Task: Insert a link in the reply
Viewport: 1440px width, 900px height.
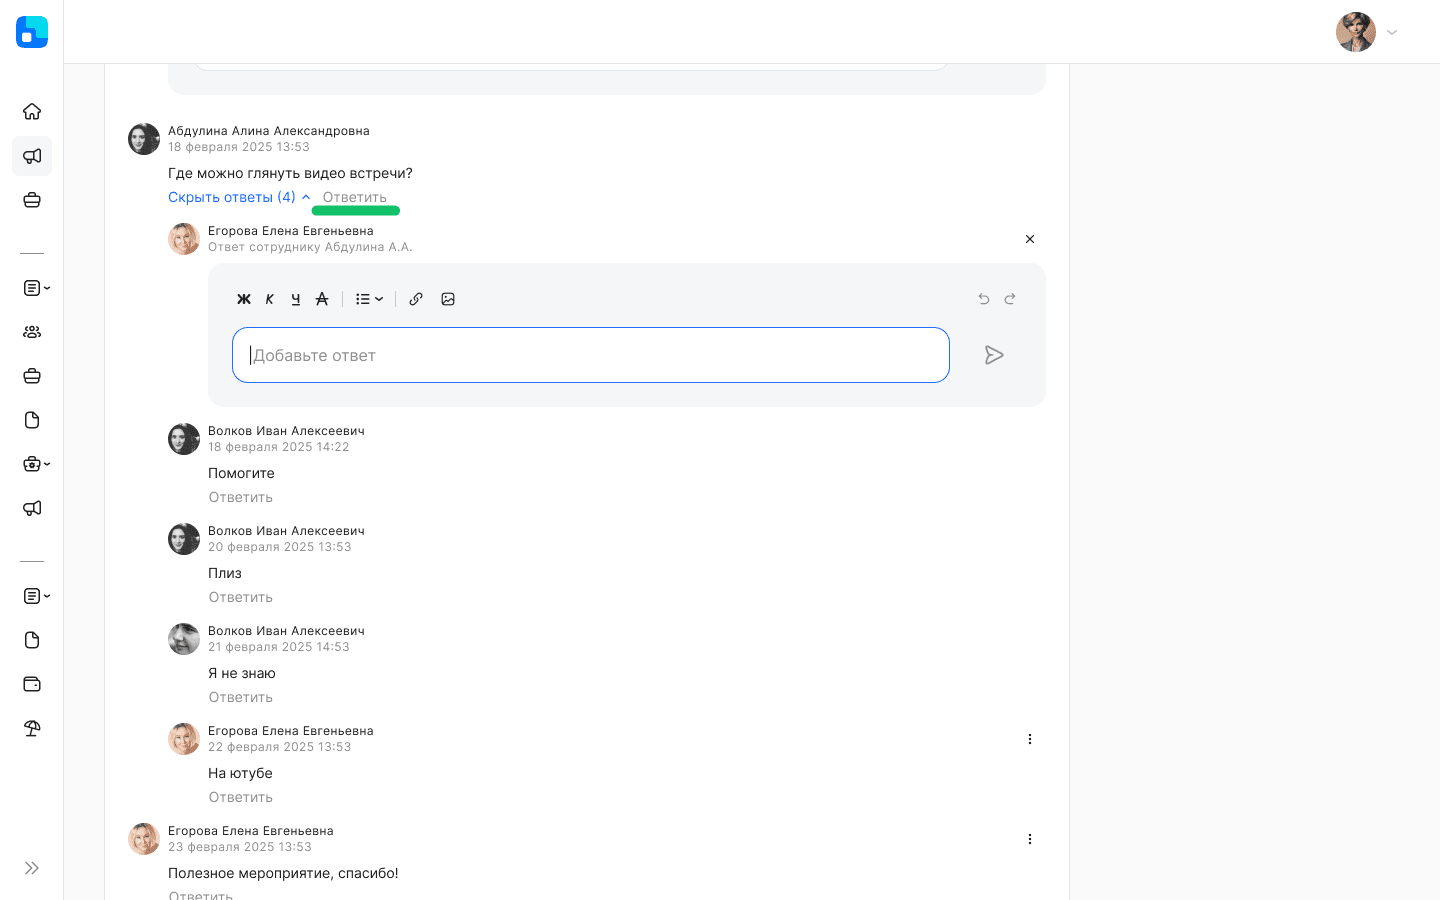Action: [416, 299]
